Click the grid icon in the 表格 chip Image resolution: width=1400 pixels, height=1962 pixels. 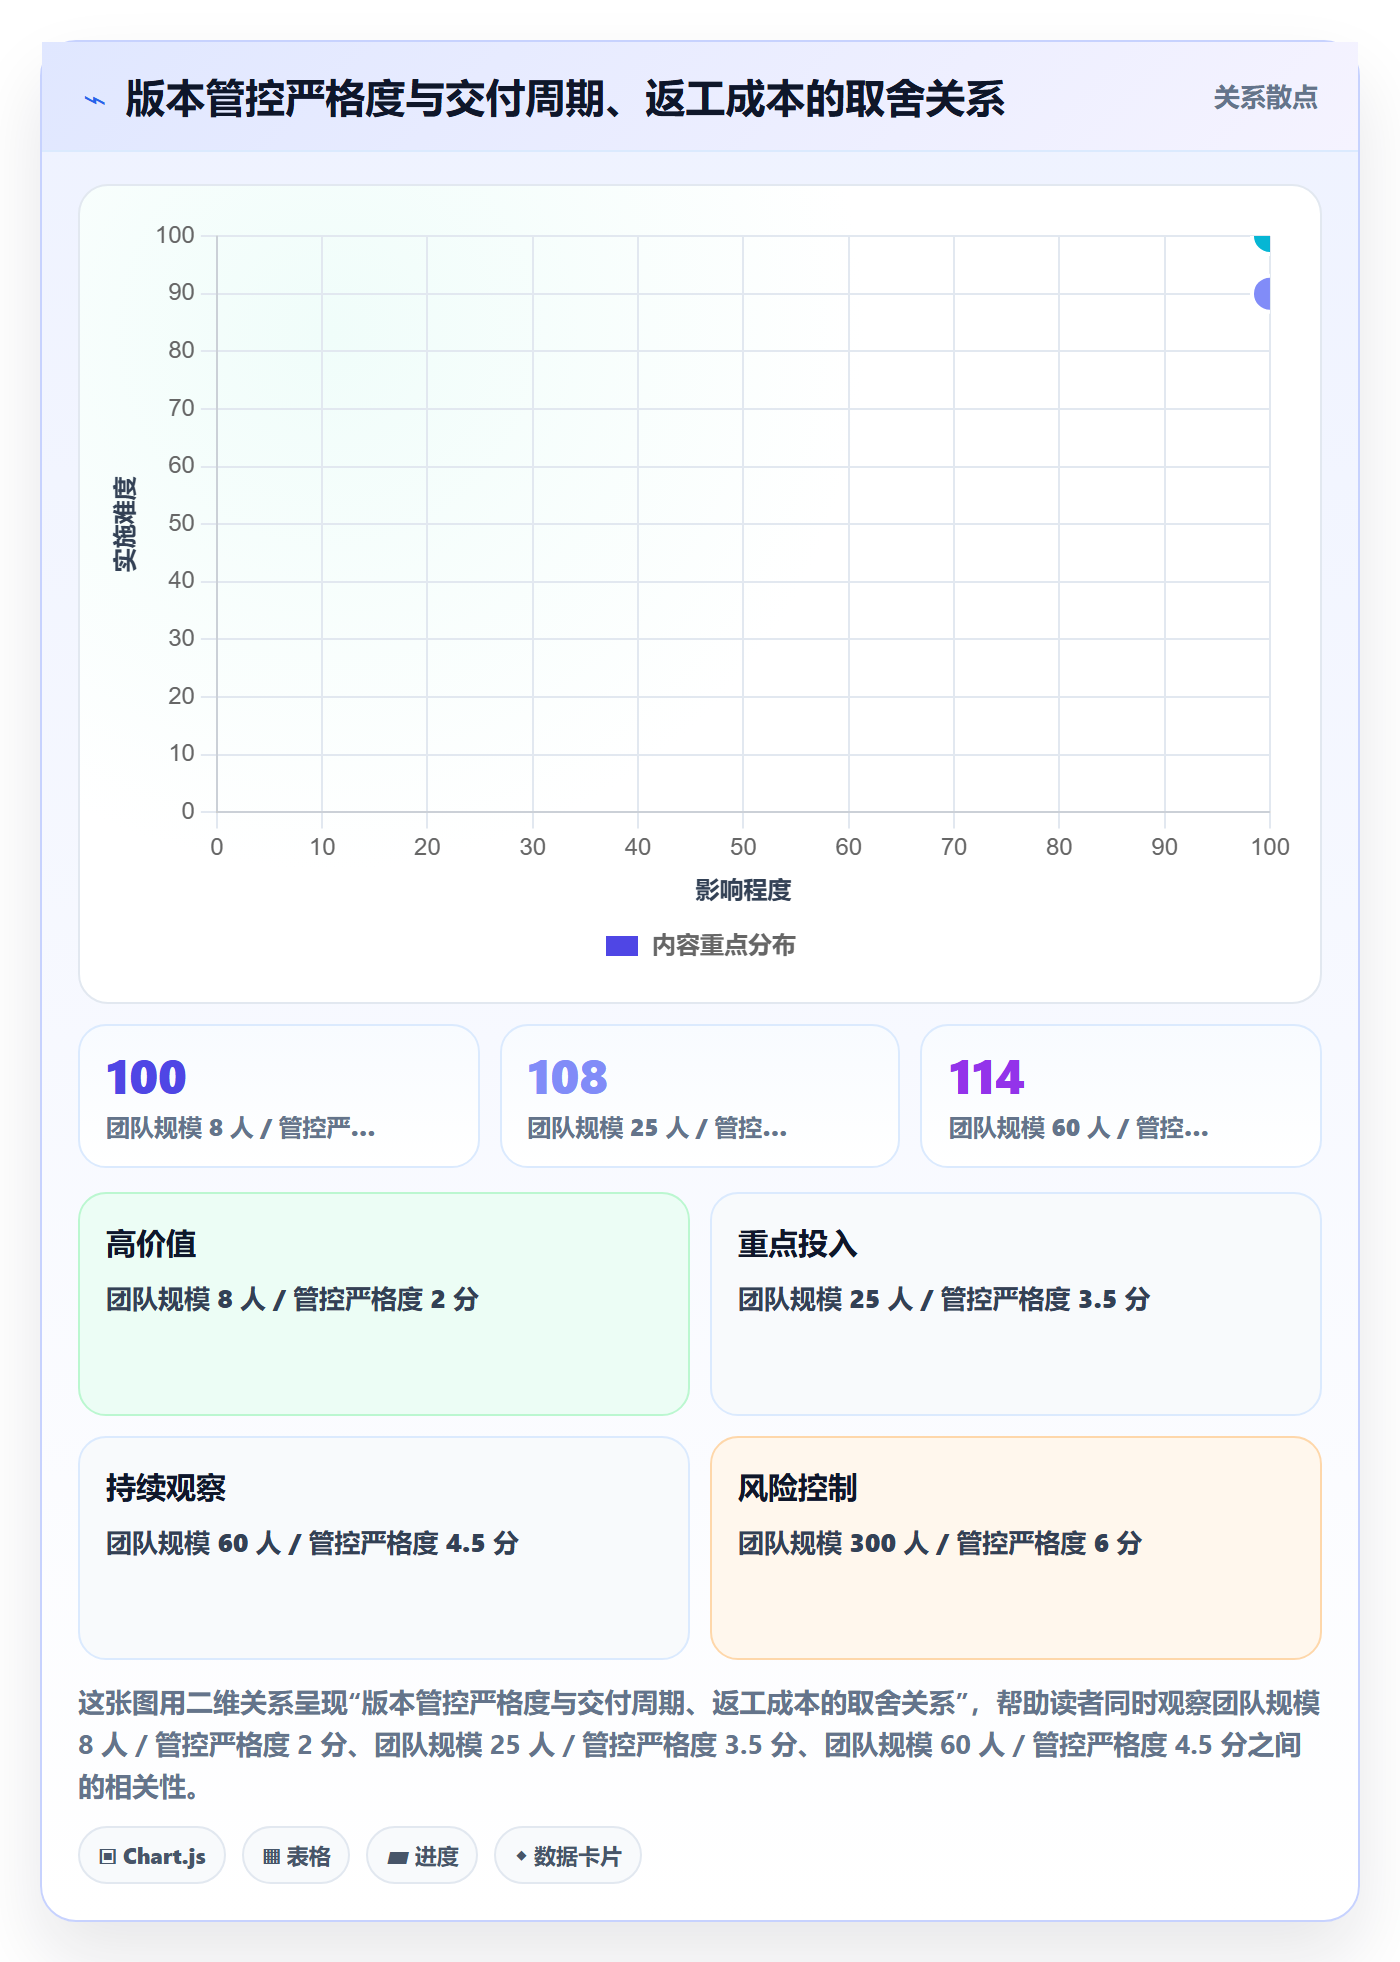(271, 1857)
